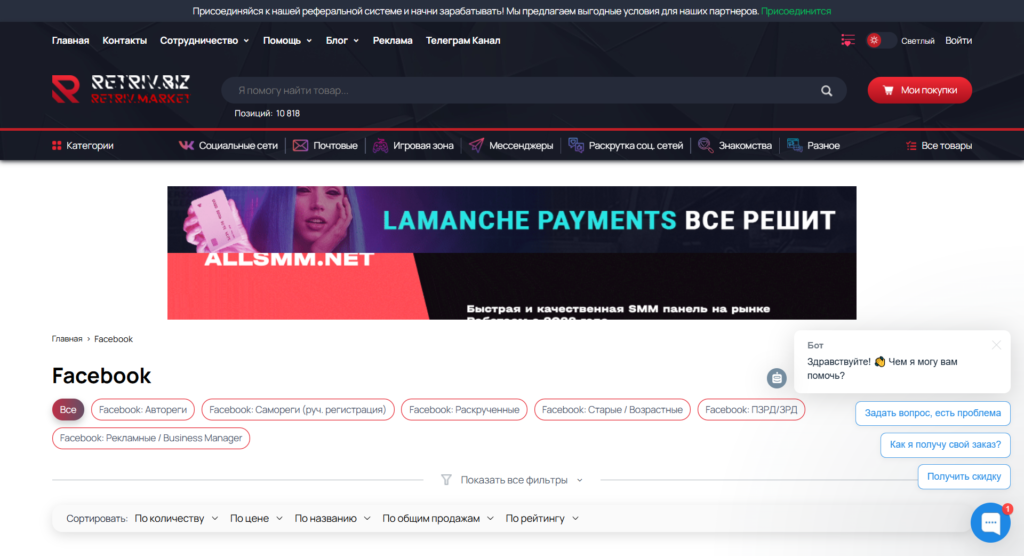Open the Контакты menu item
The image size is (1024, 556).
tap(125, 41)
